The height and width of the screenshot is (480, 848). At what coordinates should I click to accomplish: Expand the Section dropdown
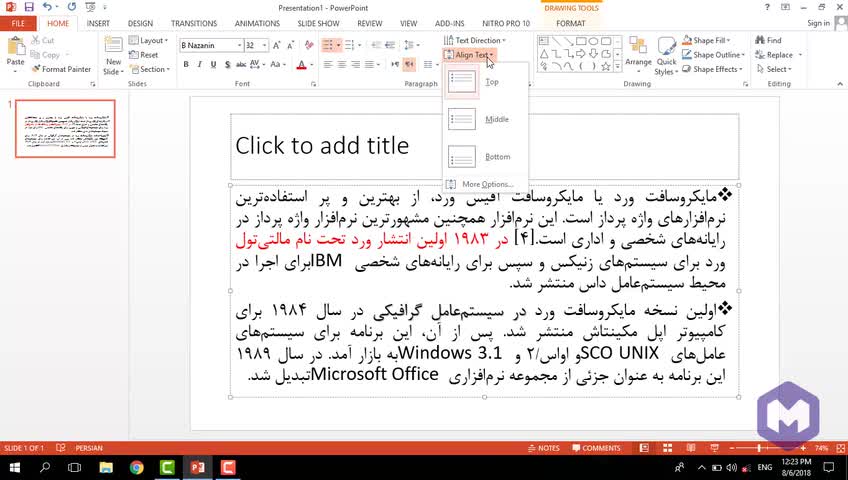pos(150,69)
